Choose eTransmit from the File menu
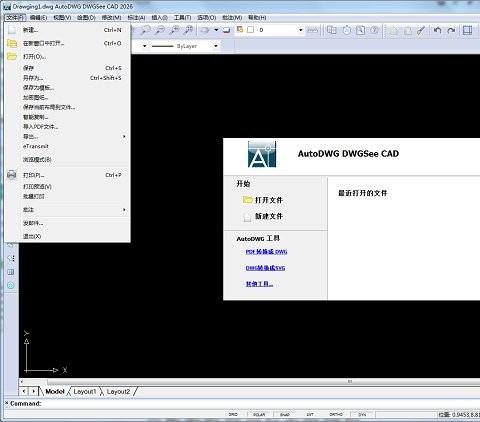The height and width of the screenshot is (422, 480). pos(67,146)
